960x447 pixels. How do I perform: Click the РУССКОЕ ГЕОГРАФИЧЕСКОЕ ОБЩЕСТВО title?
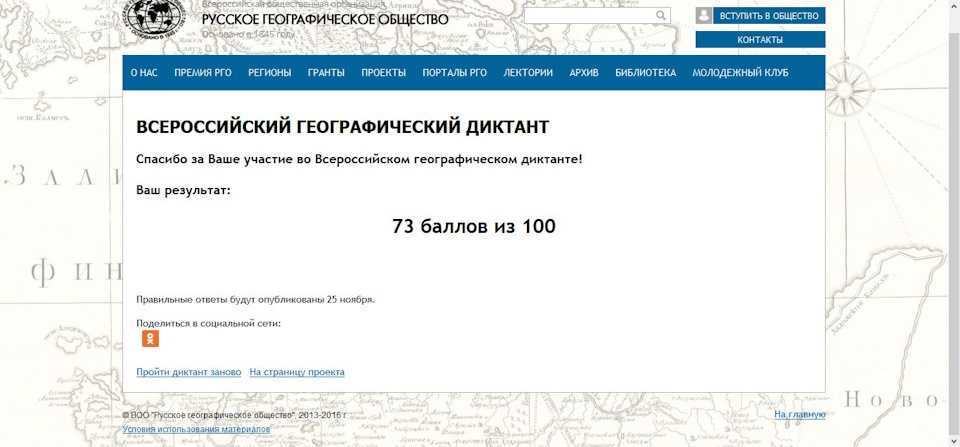tap(325, 19)
